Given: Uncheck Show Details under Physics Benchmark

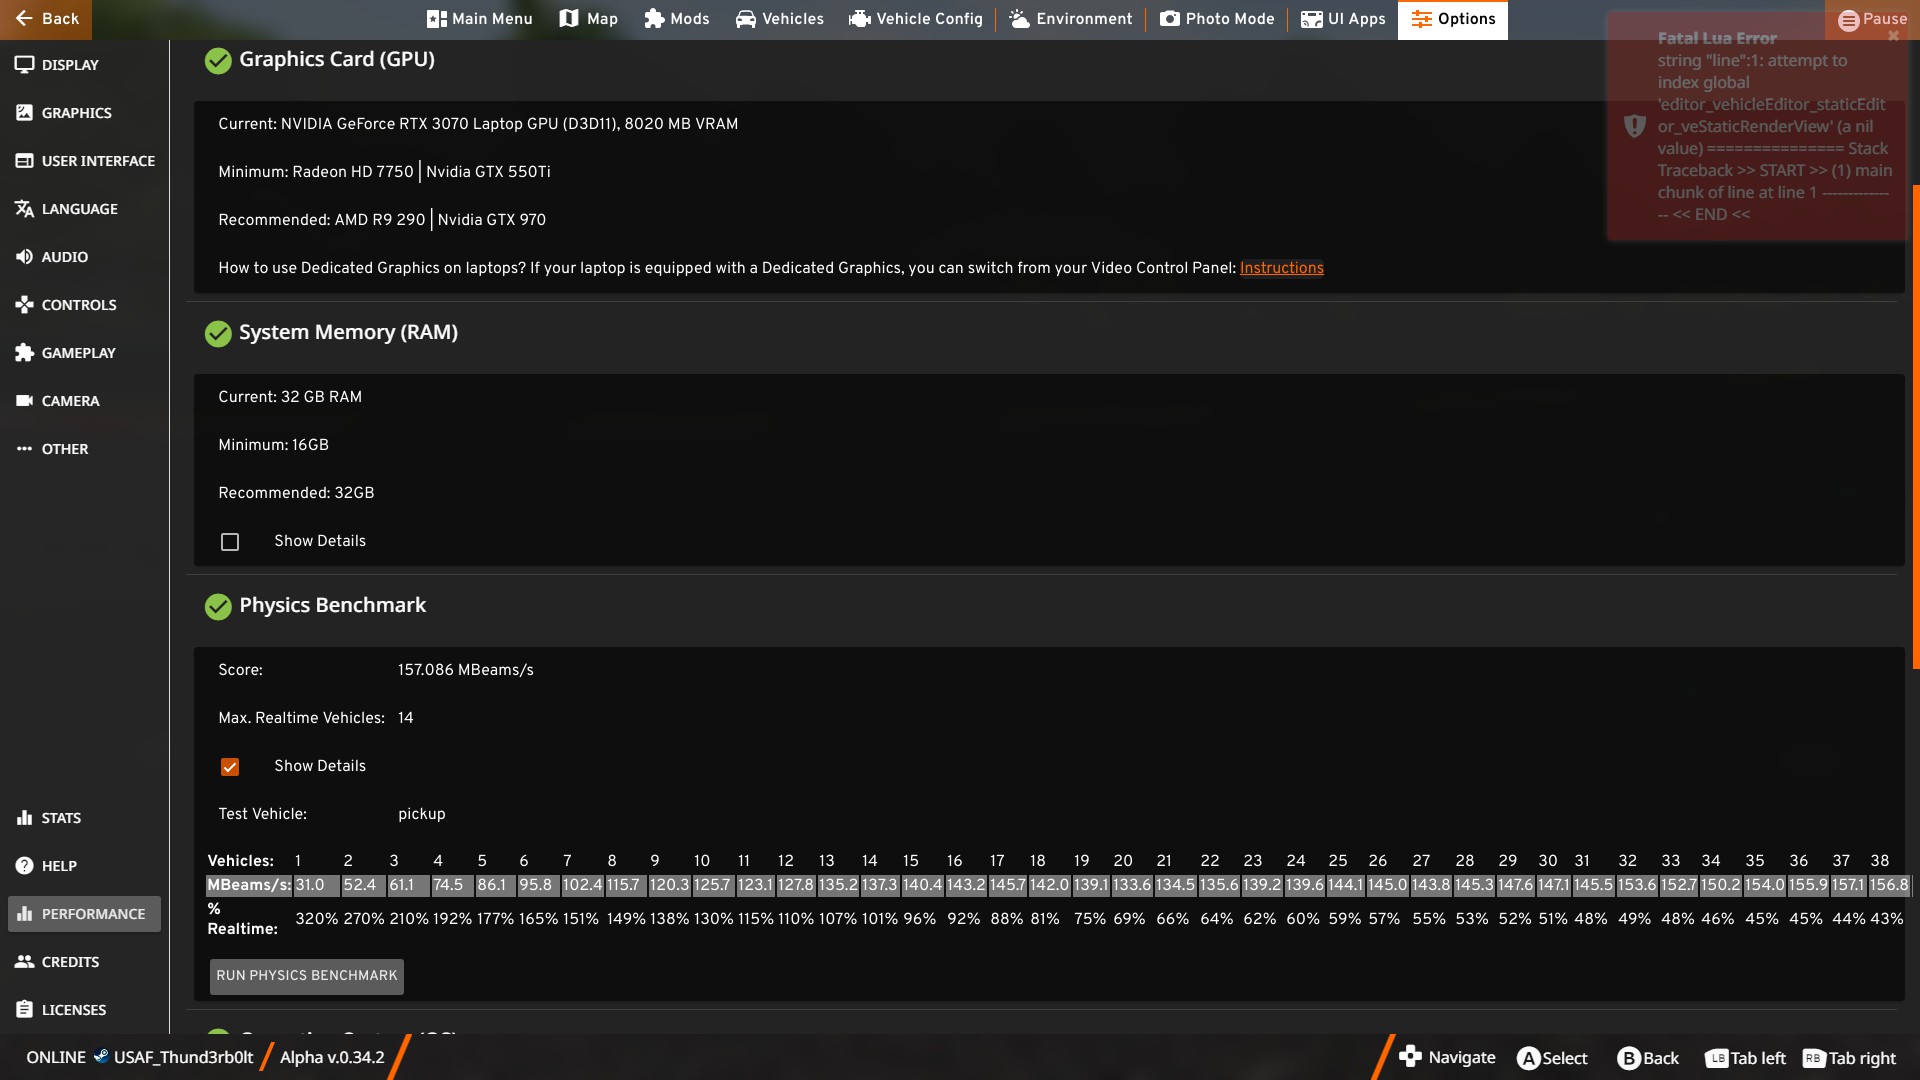Looking at the screenshot, I should pos(230,767).
